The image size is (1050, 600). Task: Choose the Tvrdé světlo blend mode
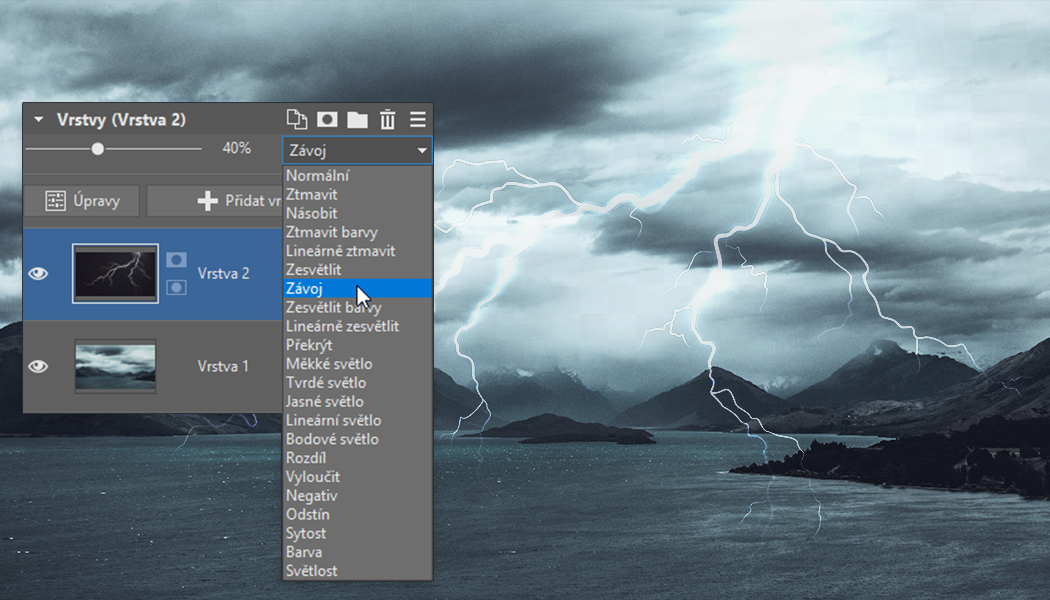tap(358, 382)
